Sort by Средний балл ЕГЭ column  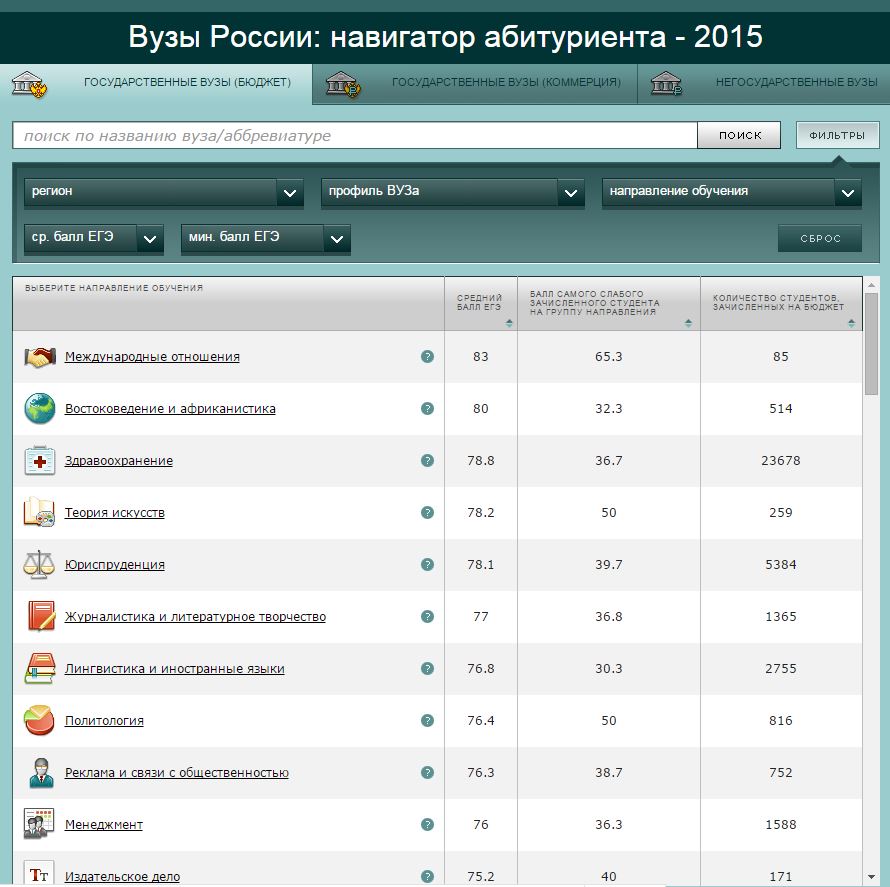[x=509, y=323]
